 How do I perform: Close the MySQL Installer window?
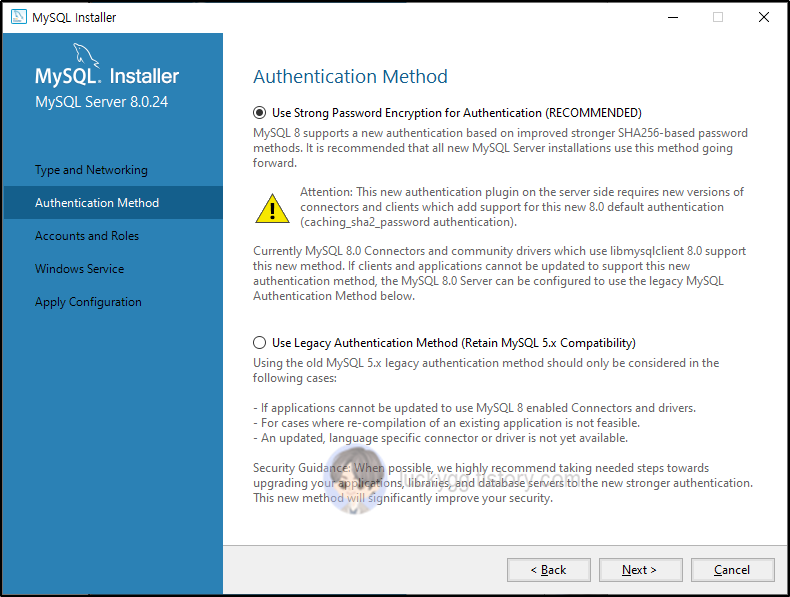click(x=764, y=17)
